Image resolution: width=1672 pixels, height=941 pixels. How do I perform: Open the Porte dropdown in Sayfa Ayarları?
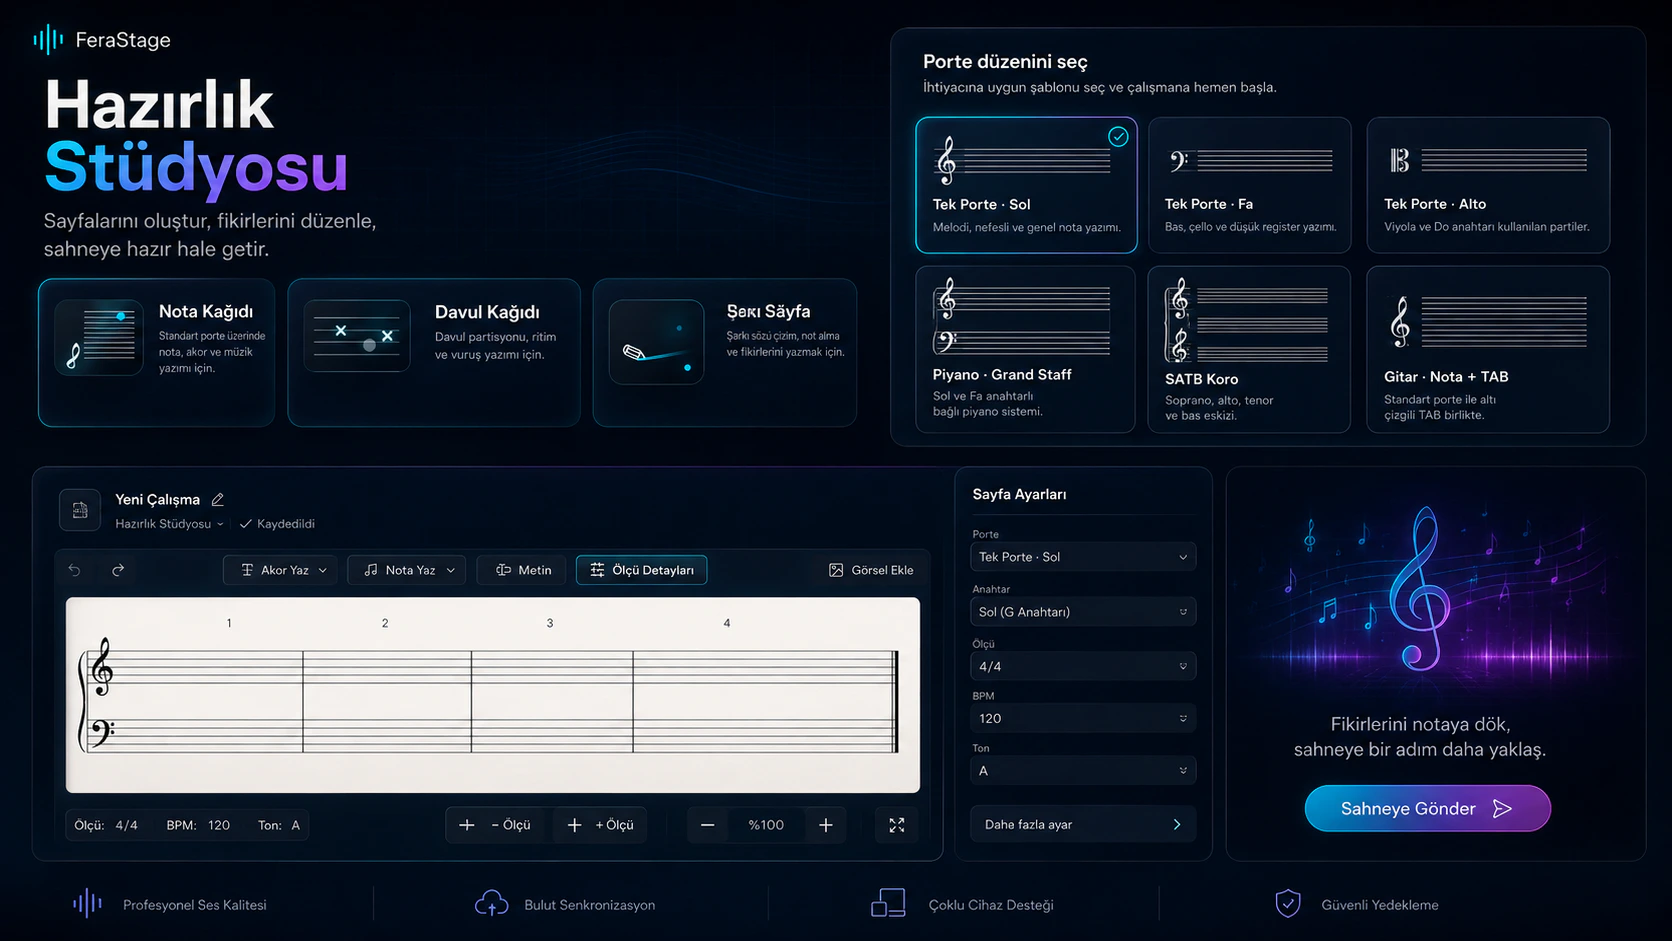pyautogui.click(x=1083, y=557)
